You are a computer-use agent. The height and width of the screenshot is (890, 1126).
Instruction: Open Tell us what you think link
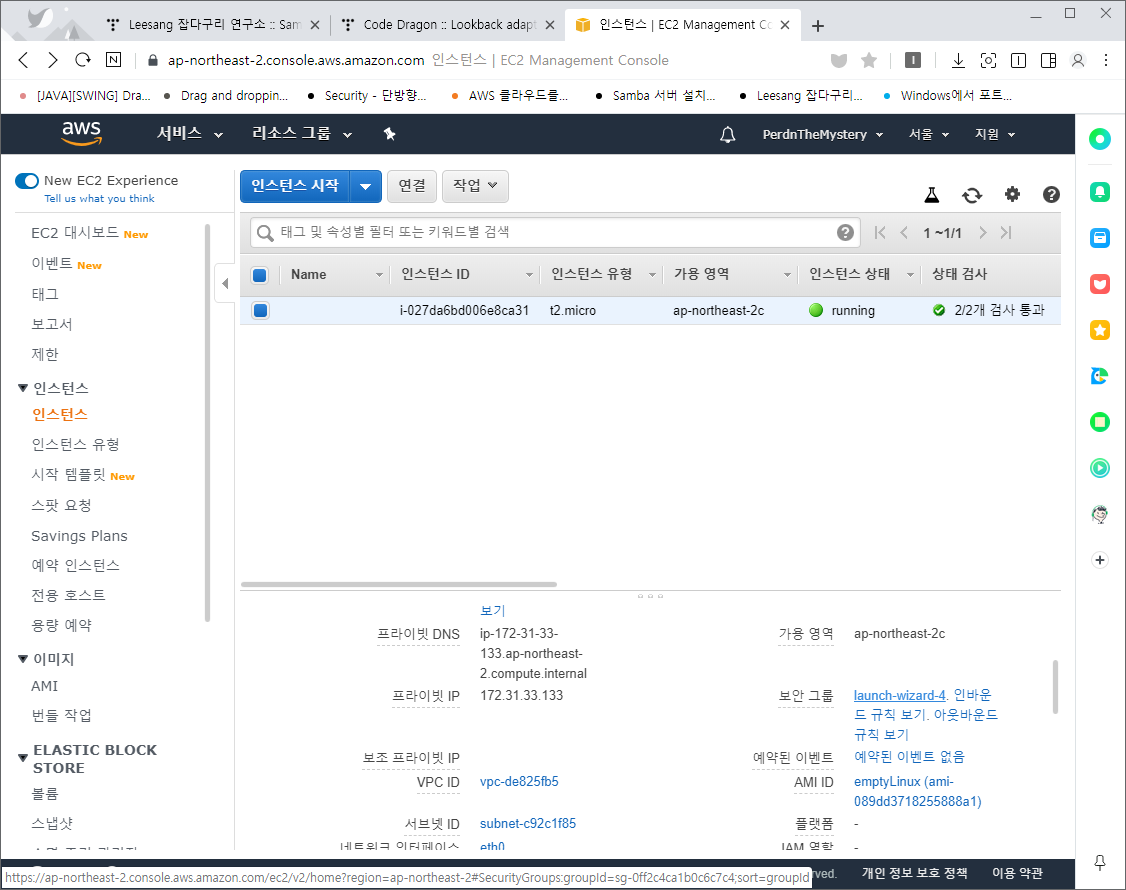click(x=99, y=198)
